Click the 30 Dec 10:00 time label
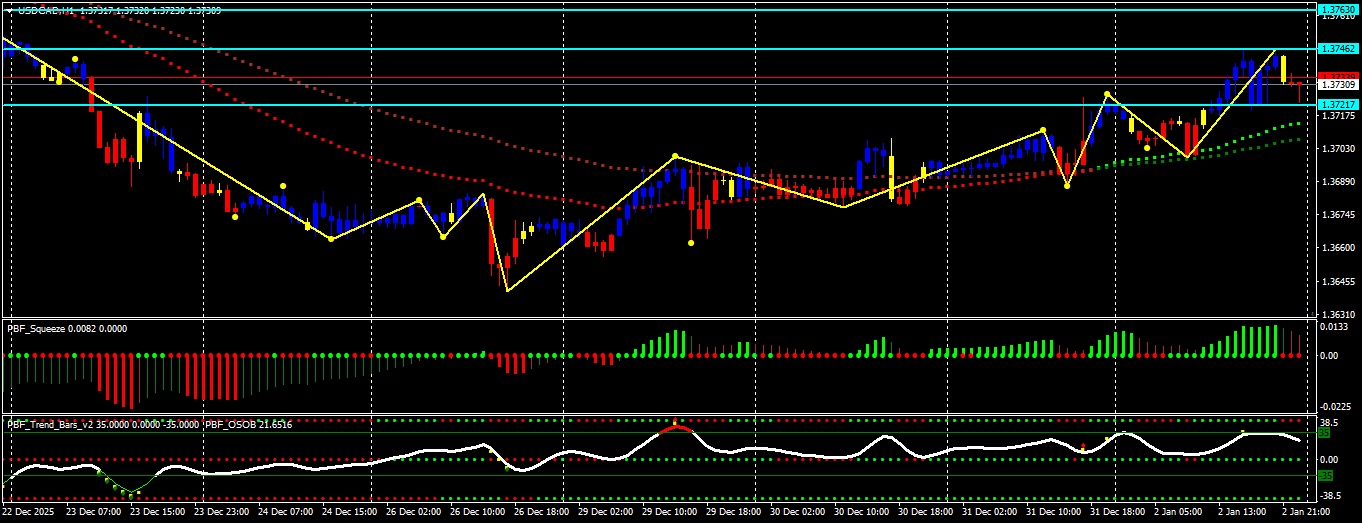 tap(860, 511)
